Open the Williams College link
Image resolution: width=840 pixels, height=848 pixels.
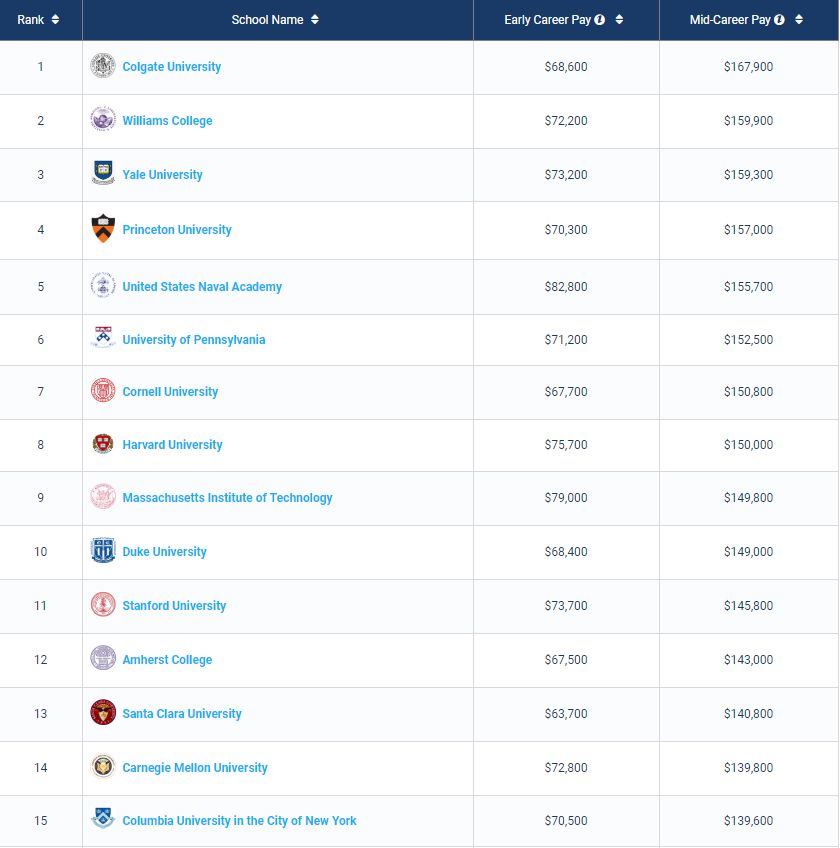point(167,121)
